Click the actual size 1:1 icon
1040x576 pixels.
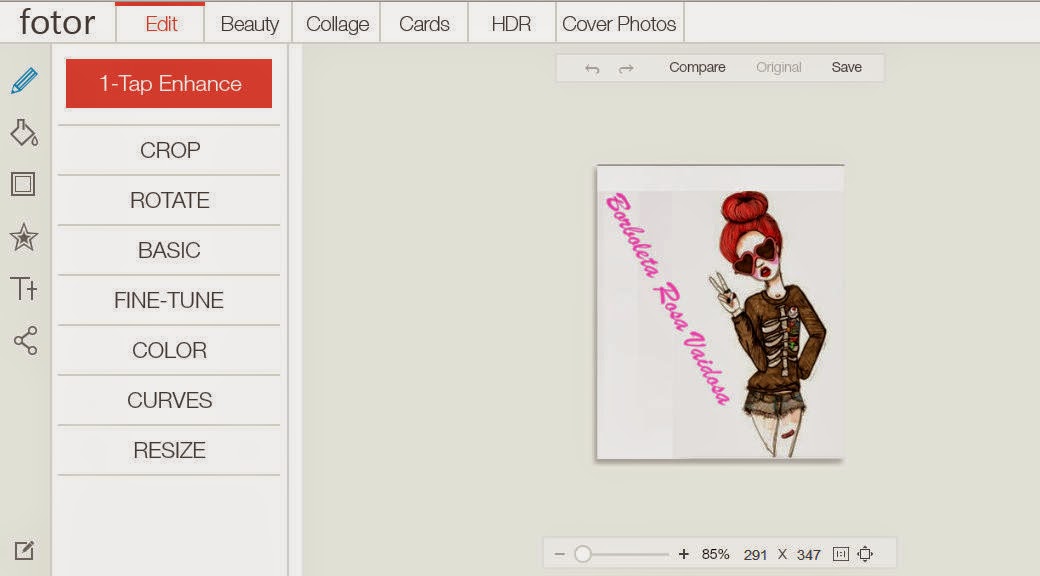pos(840,553)
